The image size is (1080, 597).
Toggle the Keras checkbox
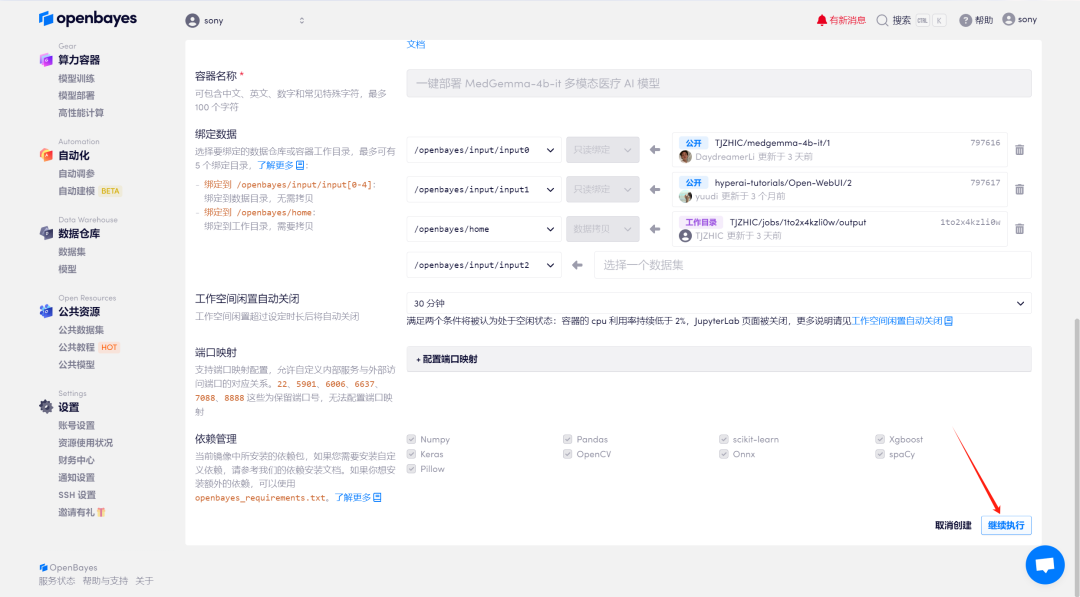coord(411,454)
